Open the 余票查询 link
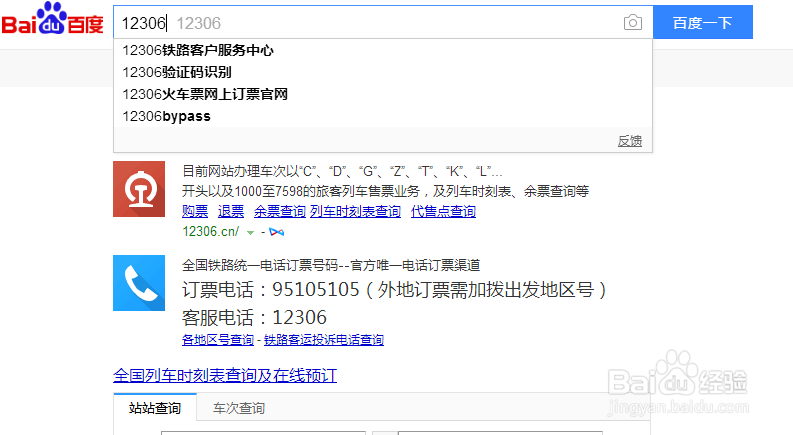 pos(280,211)
